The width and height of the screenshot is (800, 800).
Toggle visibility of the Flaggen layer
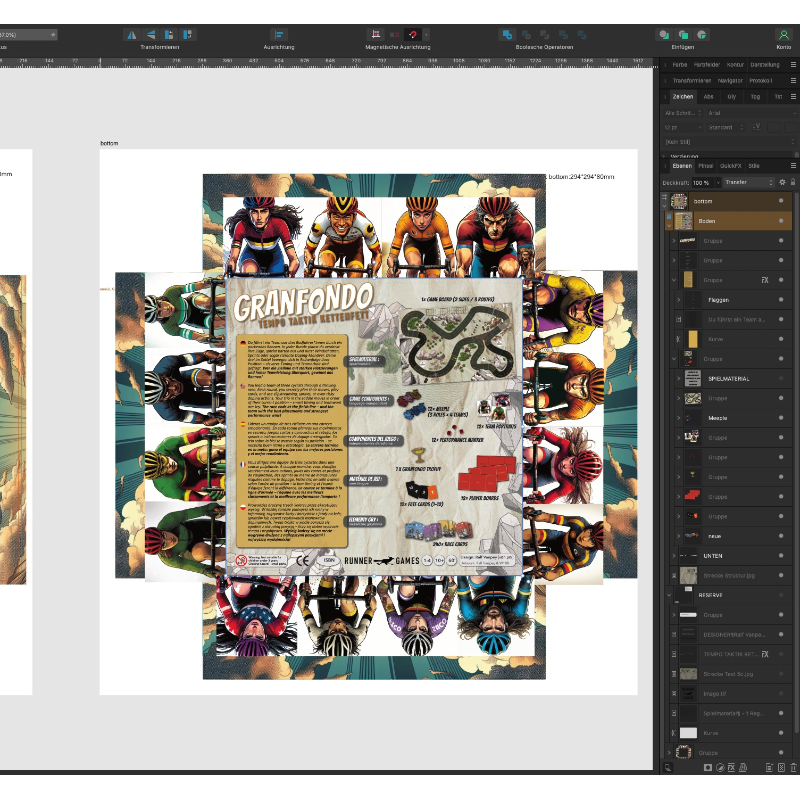coord(781,300)
